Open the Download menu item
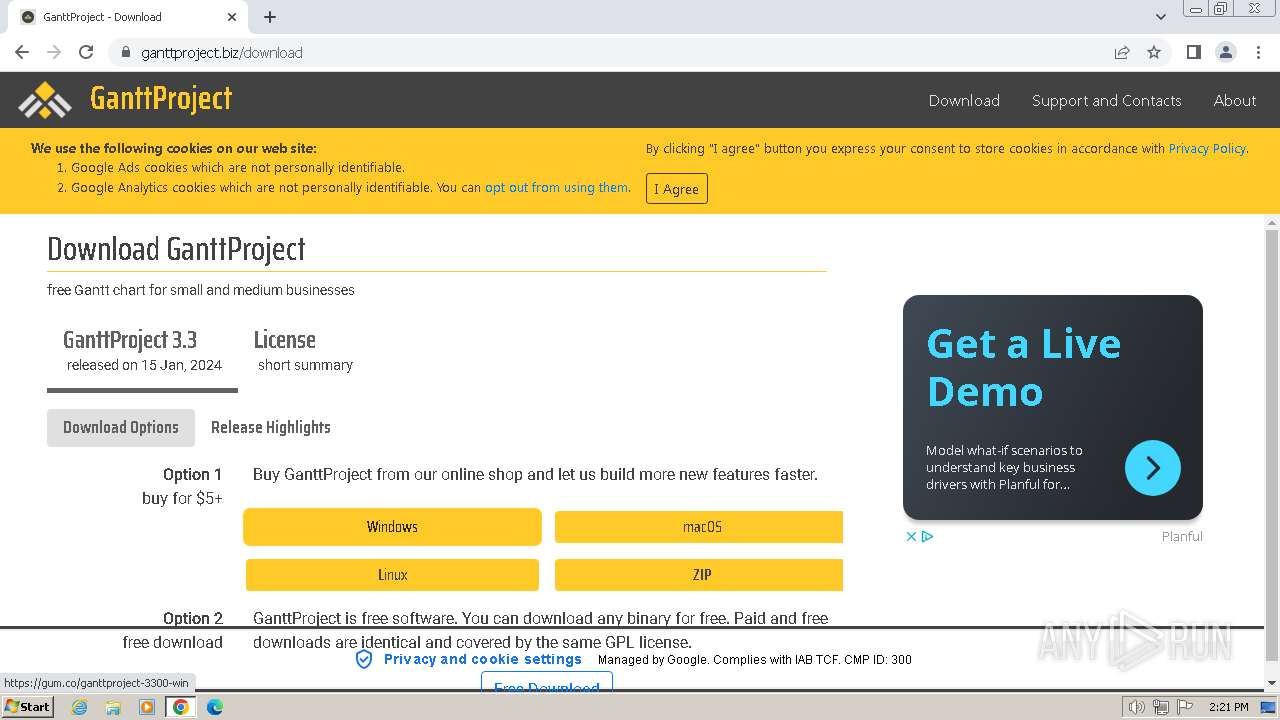 point(964,100)
